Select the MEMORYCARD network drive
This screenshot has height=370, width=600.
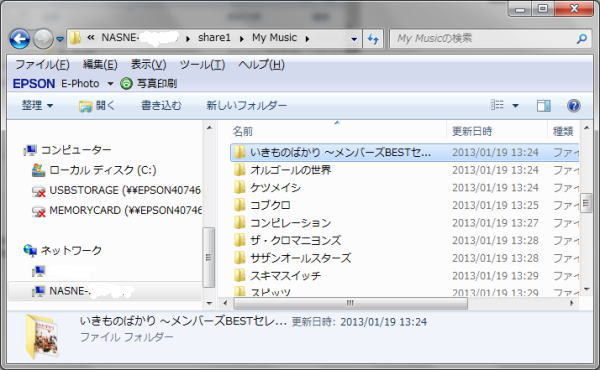point(117,210)
